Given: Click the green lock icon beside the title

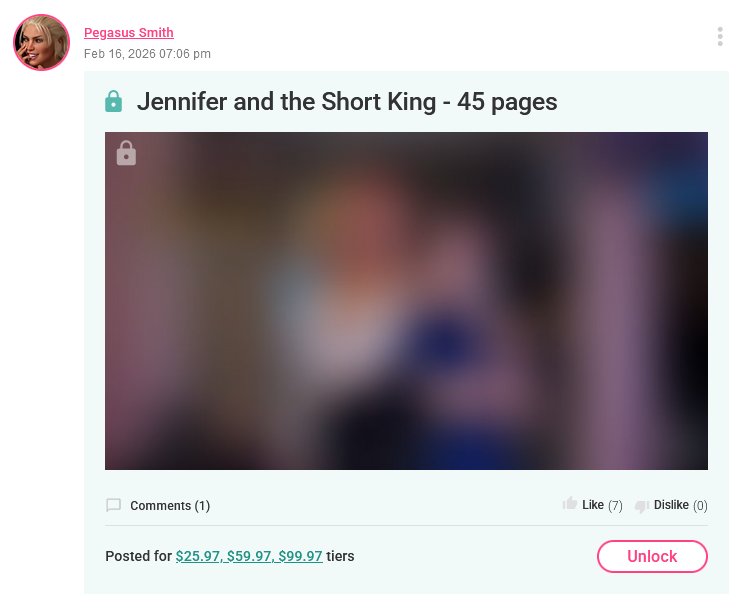Looking at the screenshot, I should (x=114, y=102).
